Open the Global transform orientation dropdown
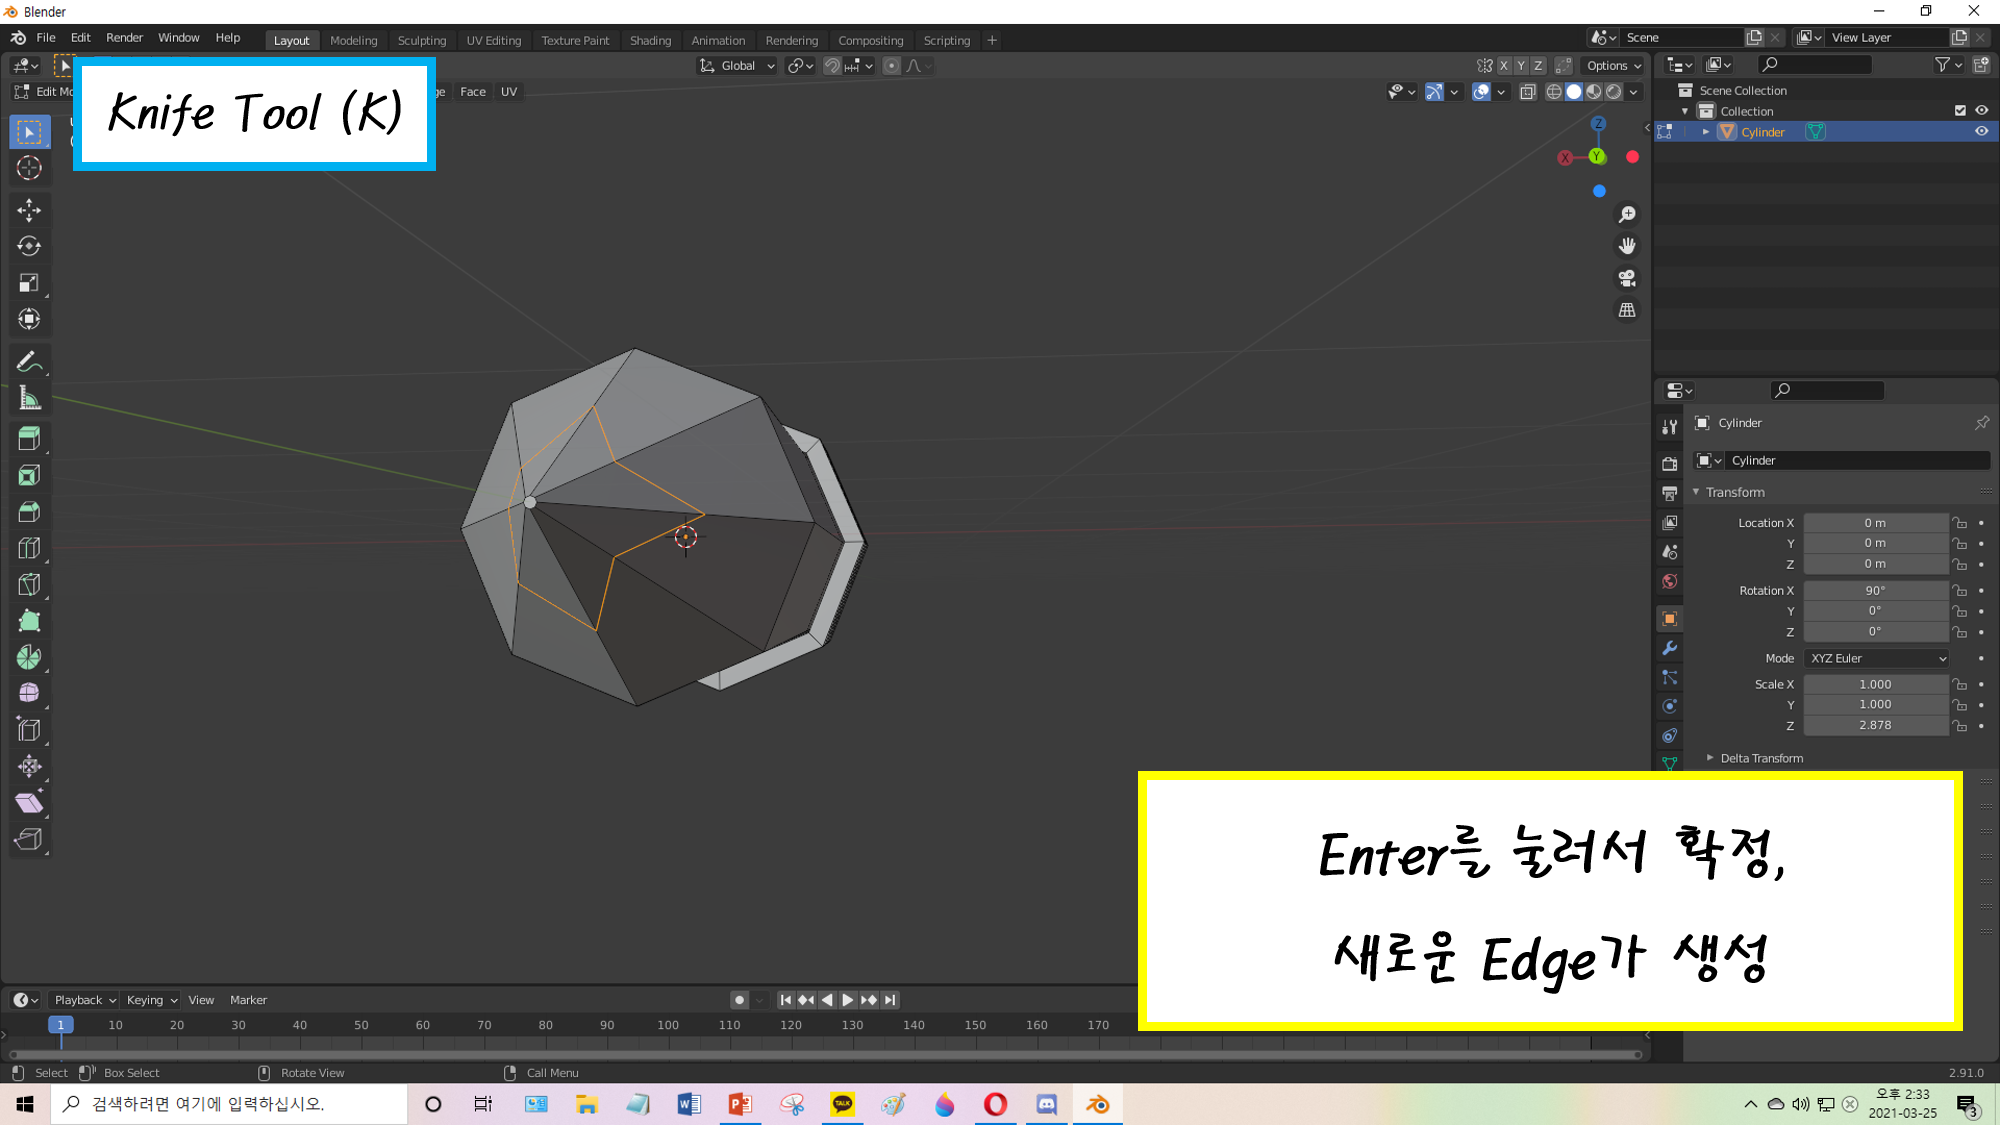2000x1125 pixels. 737,66
